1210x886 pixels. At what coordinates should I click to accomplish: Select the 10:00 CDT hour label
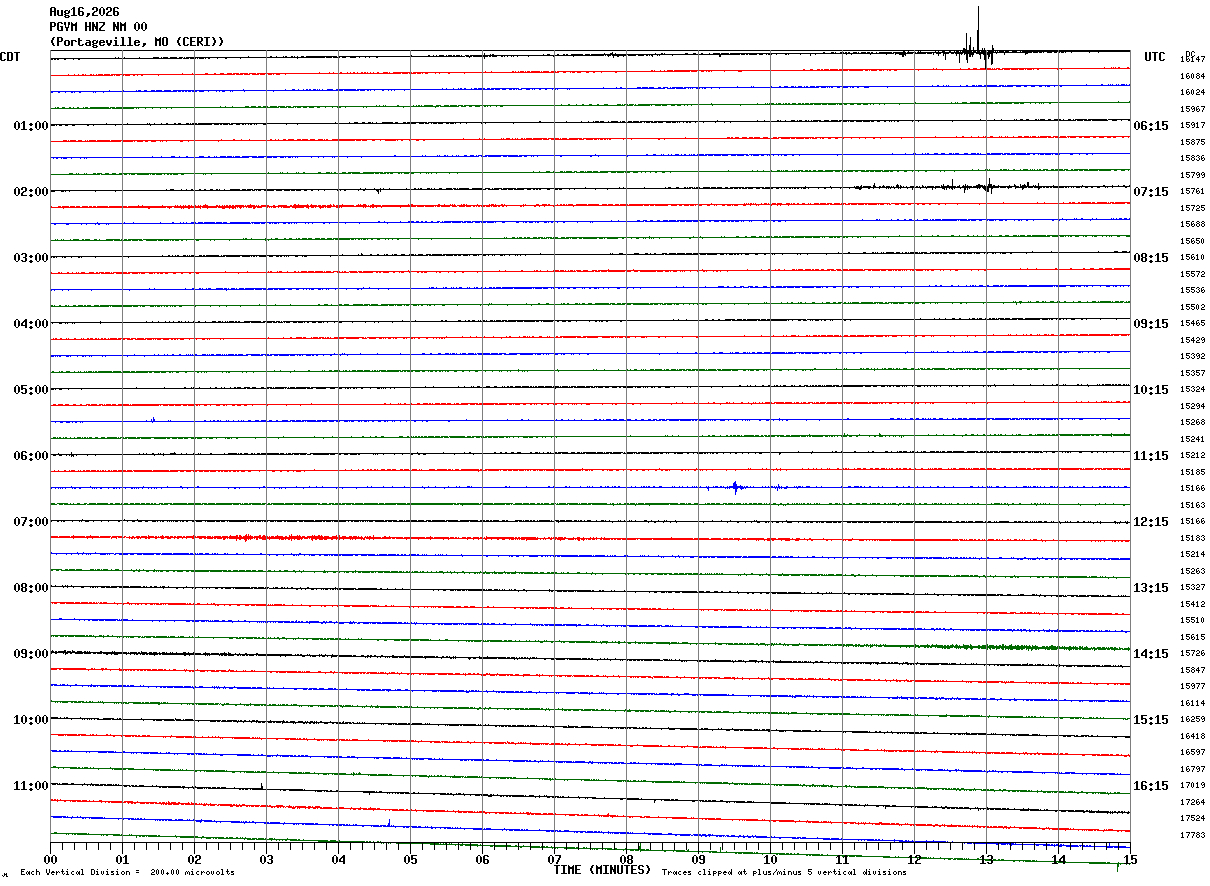coord(31,720)
